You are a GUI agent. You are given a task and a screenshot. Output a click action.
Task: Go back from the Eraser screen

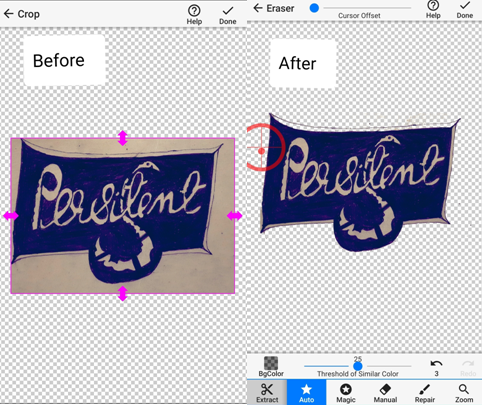tap(258, 8)
